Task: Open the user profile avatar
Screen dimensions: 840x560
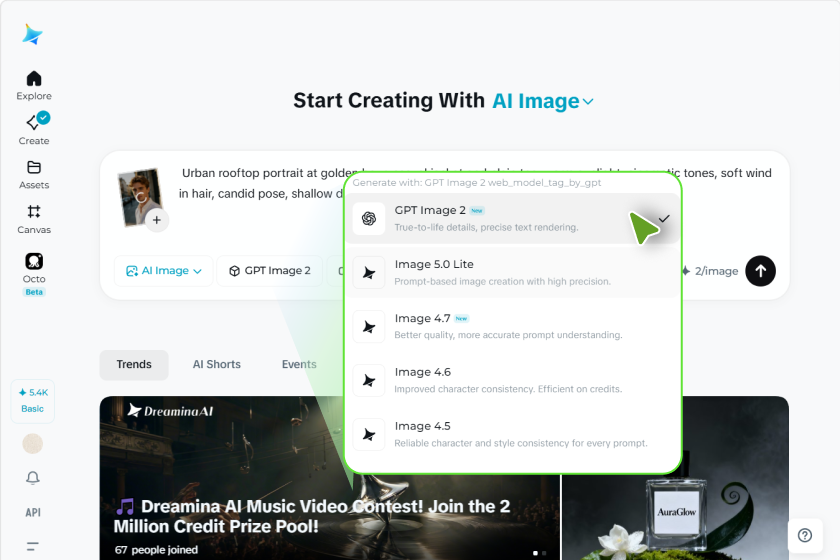Action: [x=33, y=444]
